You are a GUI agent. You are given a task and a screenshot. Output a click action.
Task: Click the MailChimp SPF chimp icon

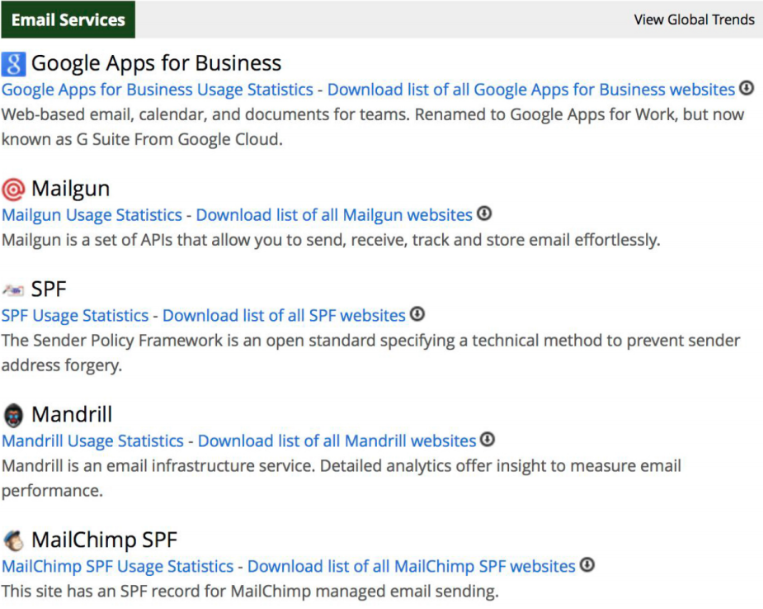(x=13, y=541)
